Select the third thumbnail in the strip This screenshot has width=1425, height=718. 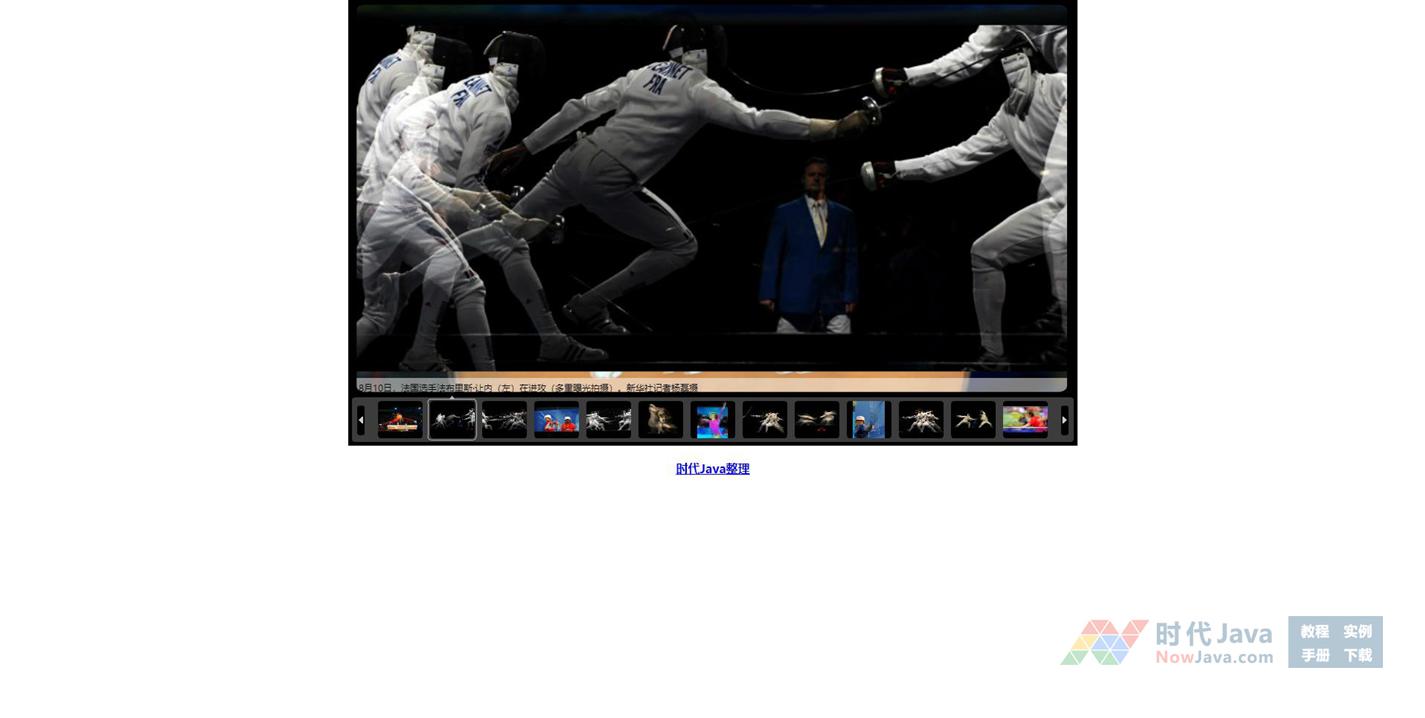pos(504,420)
